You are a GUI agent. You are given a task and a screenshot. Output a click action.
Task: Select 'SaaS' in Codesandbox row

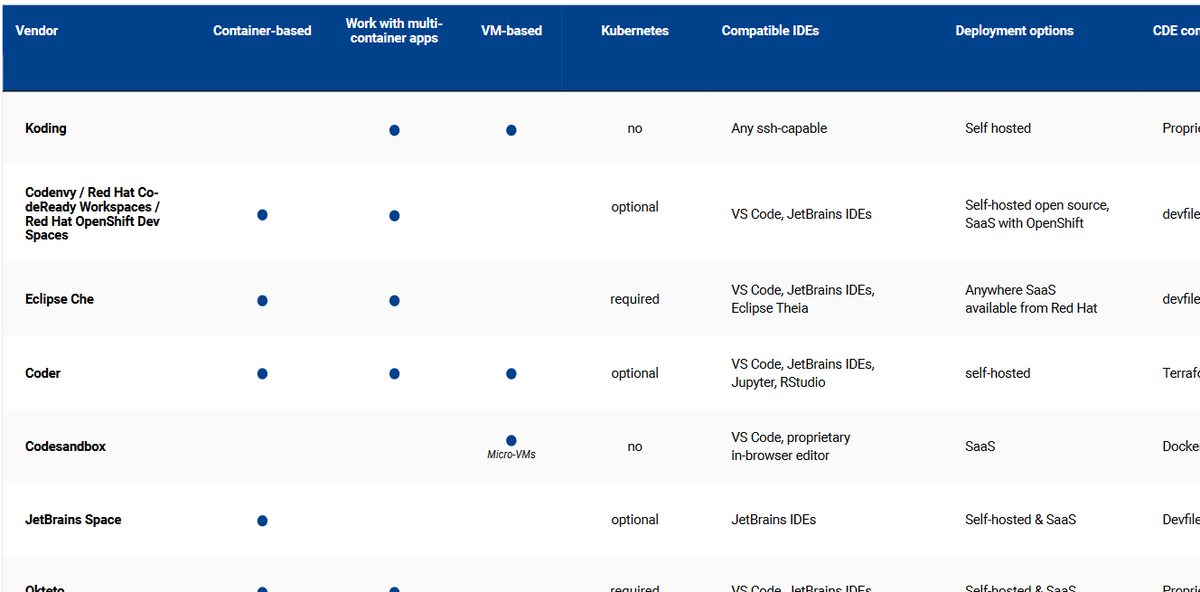point(980,446)
